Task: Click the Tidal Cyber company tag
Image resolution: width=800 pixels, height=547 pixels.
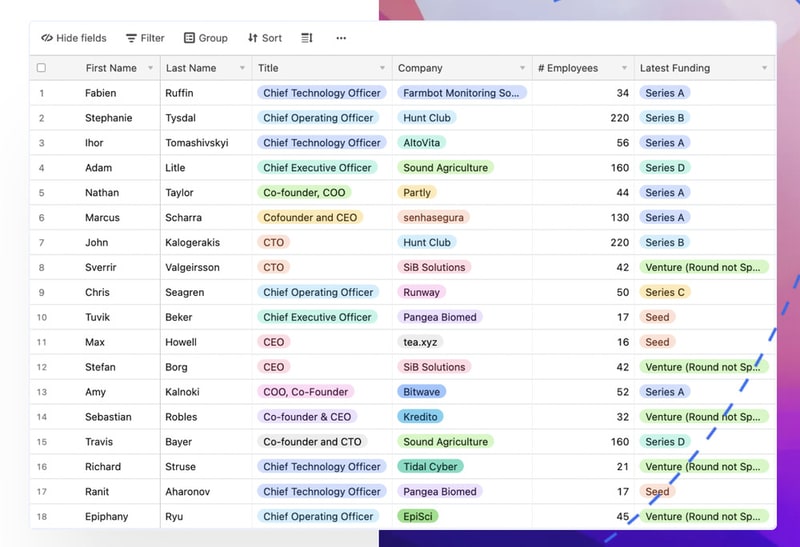Action: (432, 466)
